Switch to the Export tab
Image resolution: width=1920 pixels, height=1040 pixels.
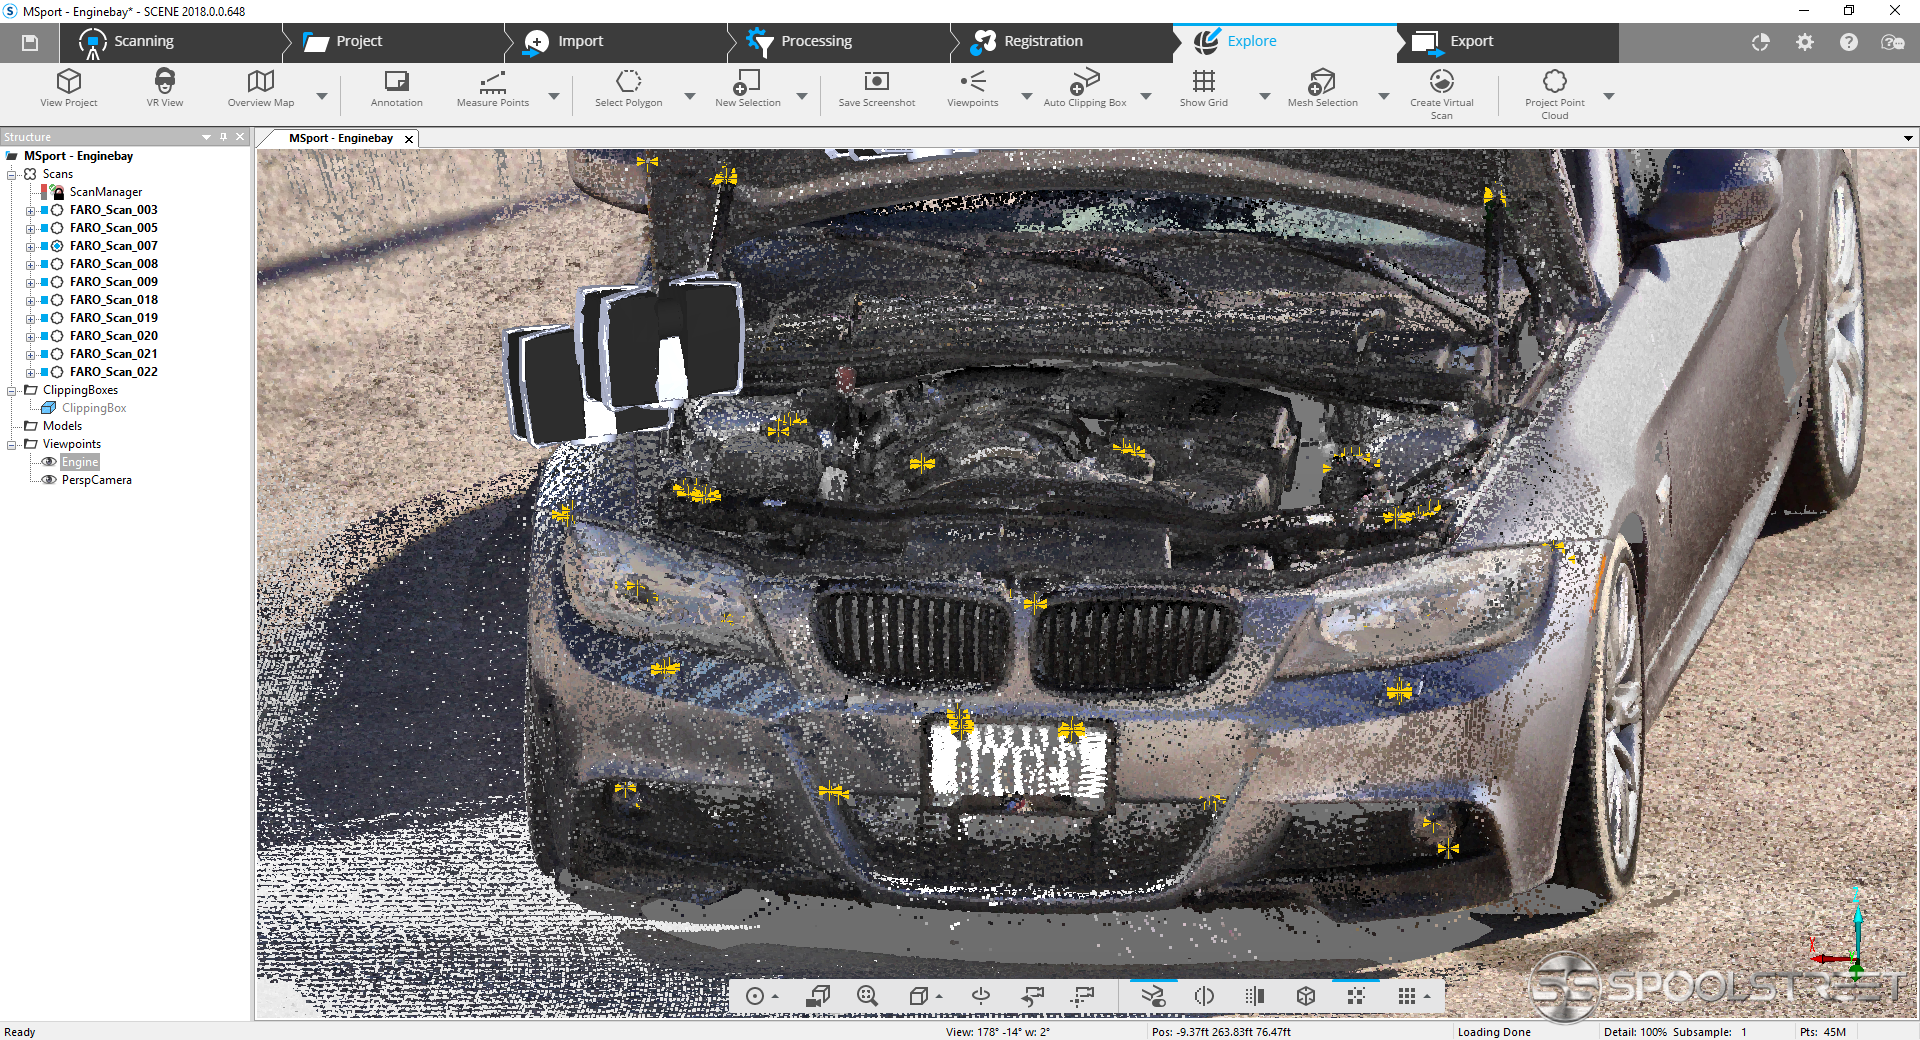tap(1507, 42)
